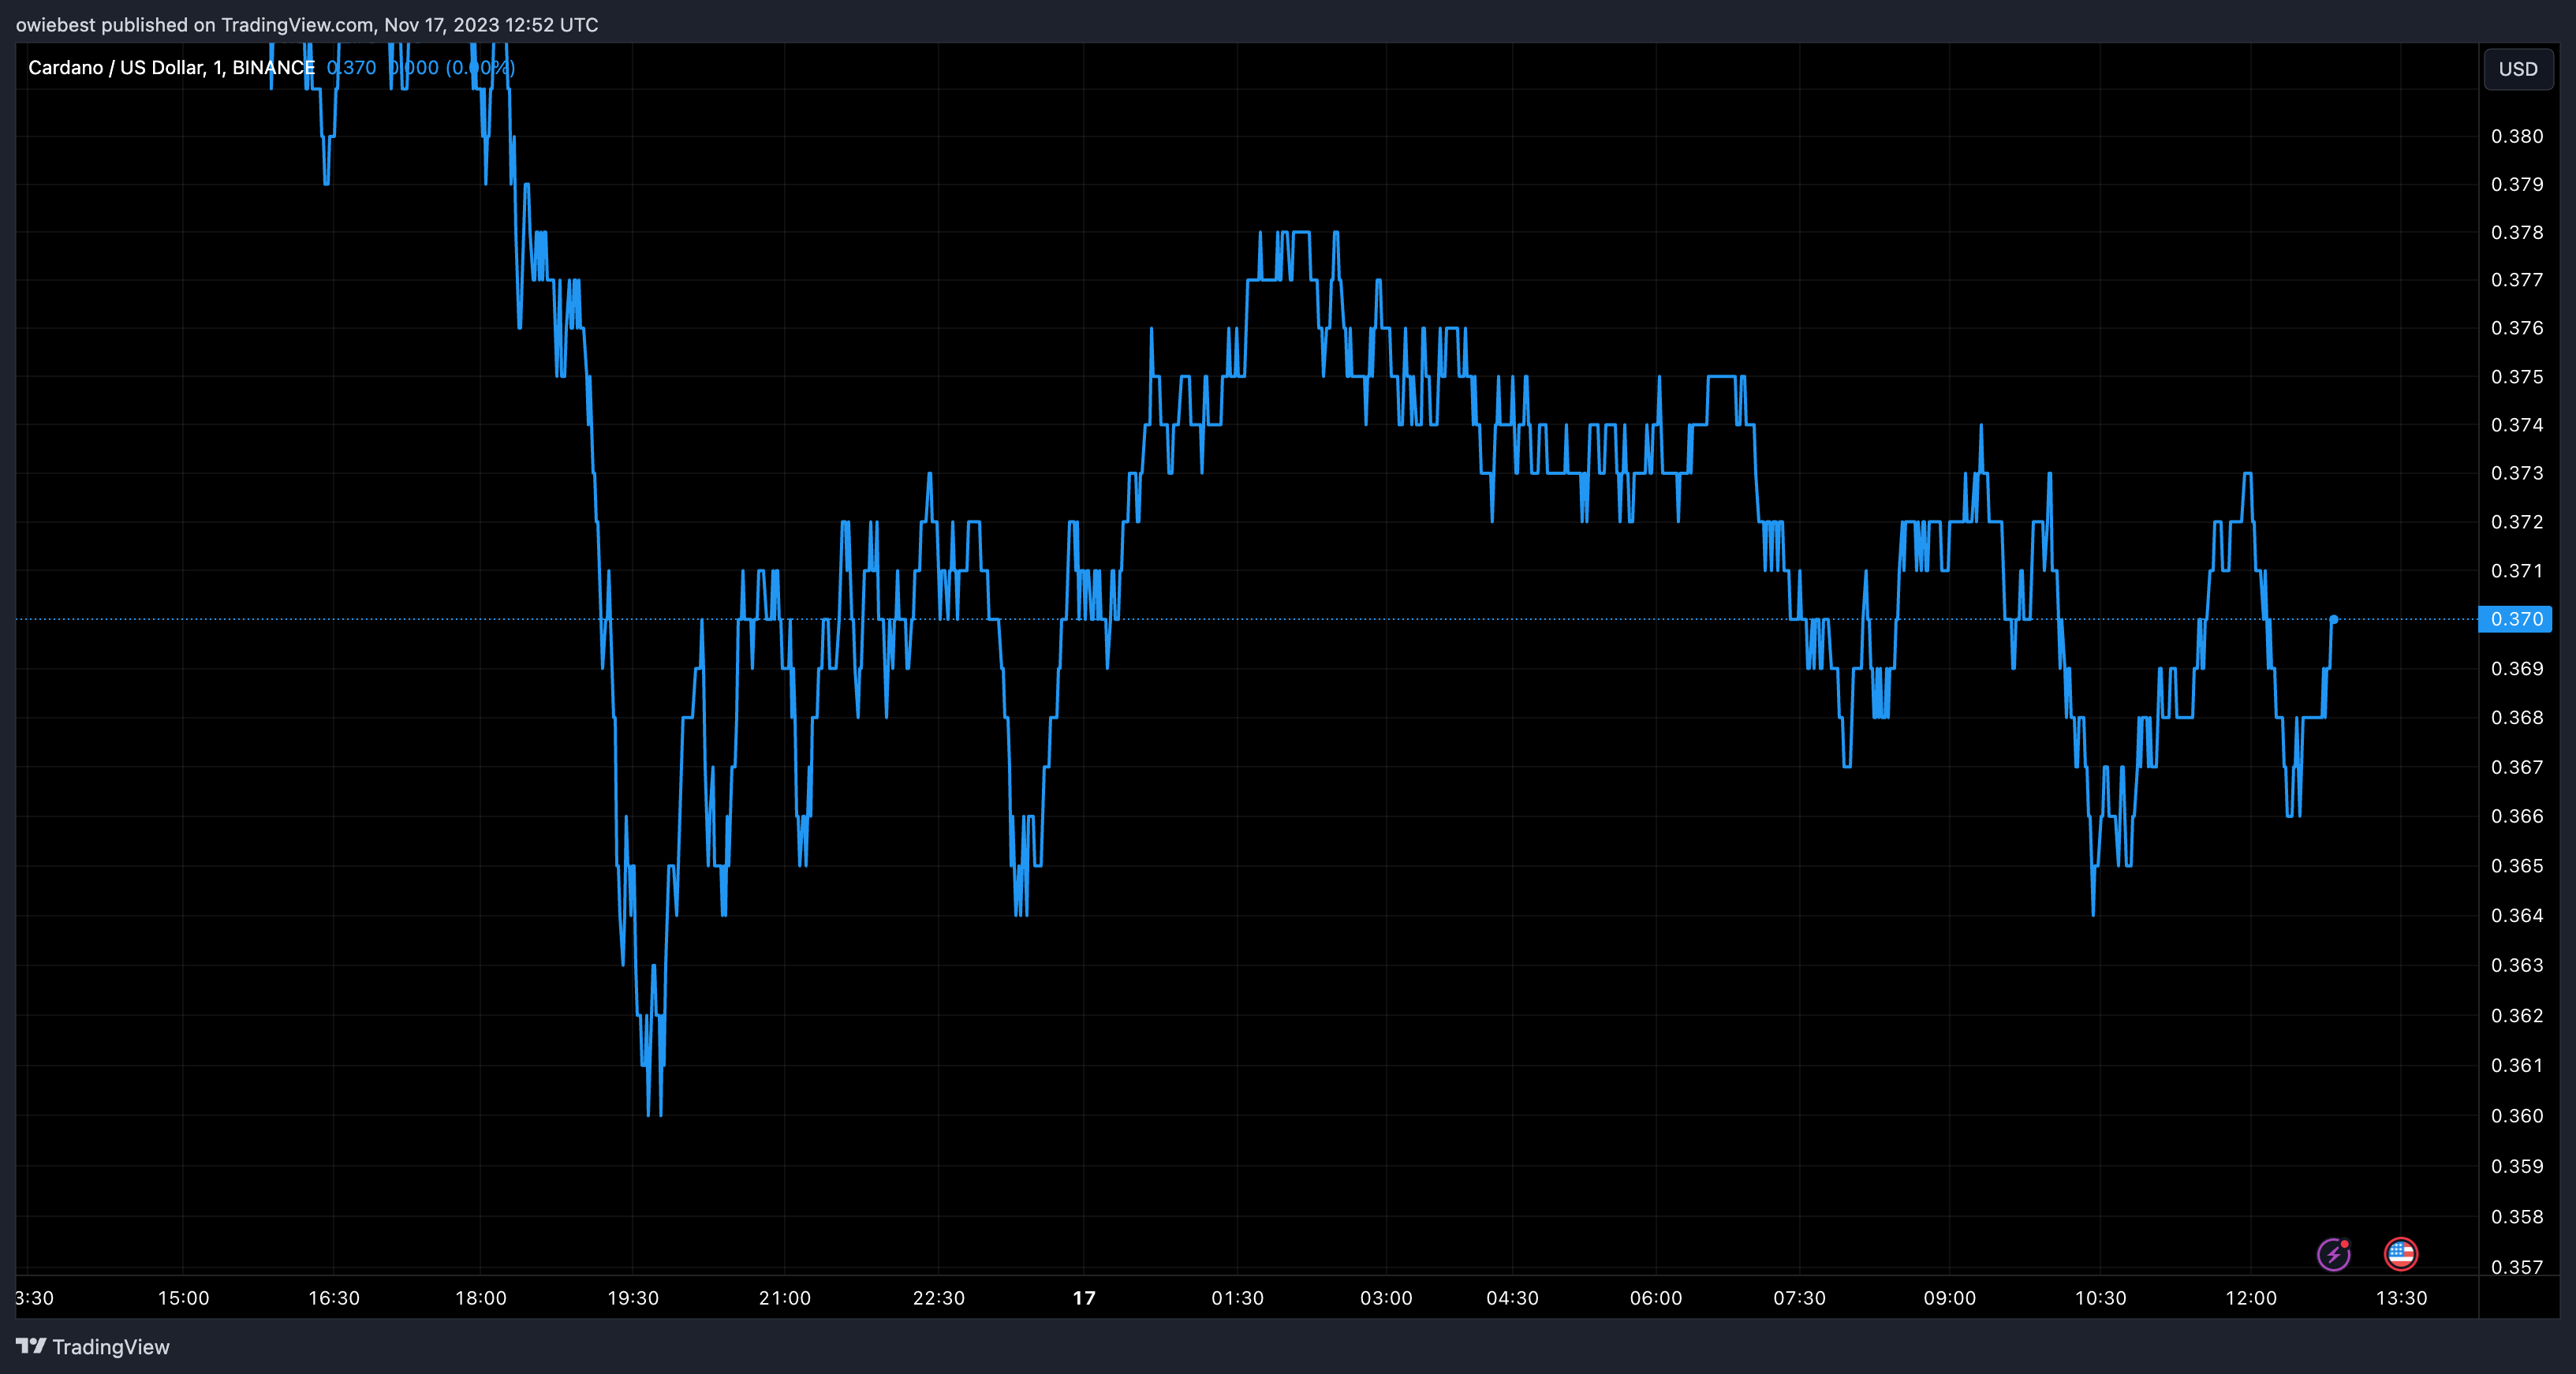
Task: Click the Cardano / US Dollar symbol title
Action: point(171,67)
